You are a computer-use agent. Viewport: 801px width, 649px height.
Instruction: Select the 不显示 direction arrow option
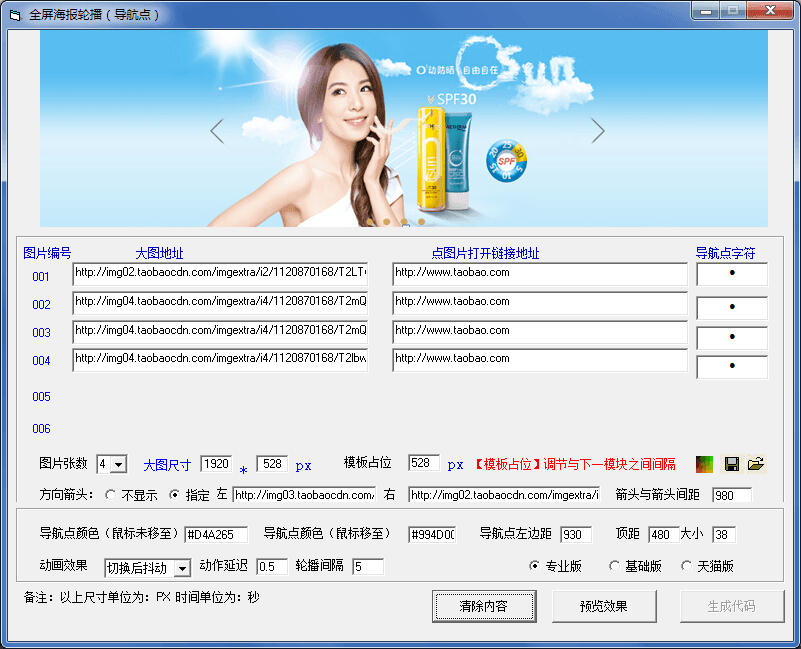(111, 495)
